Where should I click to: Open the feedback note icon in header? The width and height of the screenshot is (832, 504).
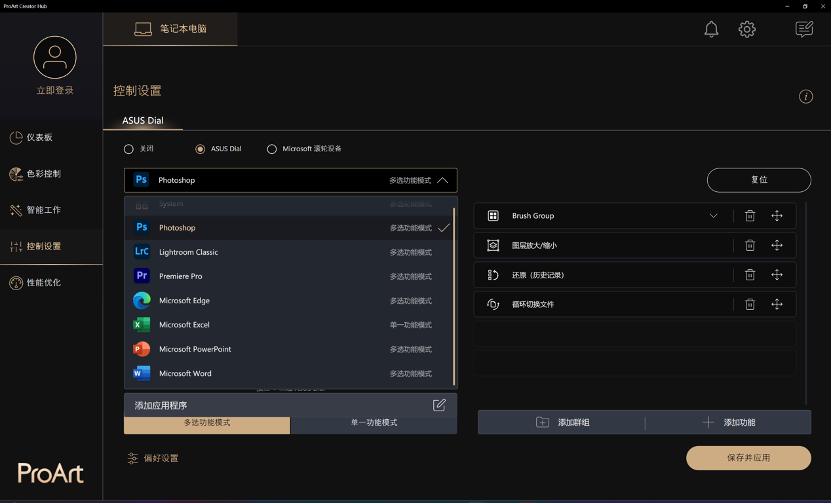tap(804, 29)
